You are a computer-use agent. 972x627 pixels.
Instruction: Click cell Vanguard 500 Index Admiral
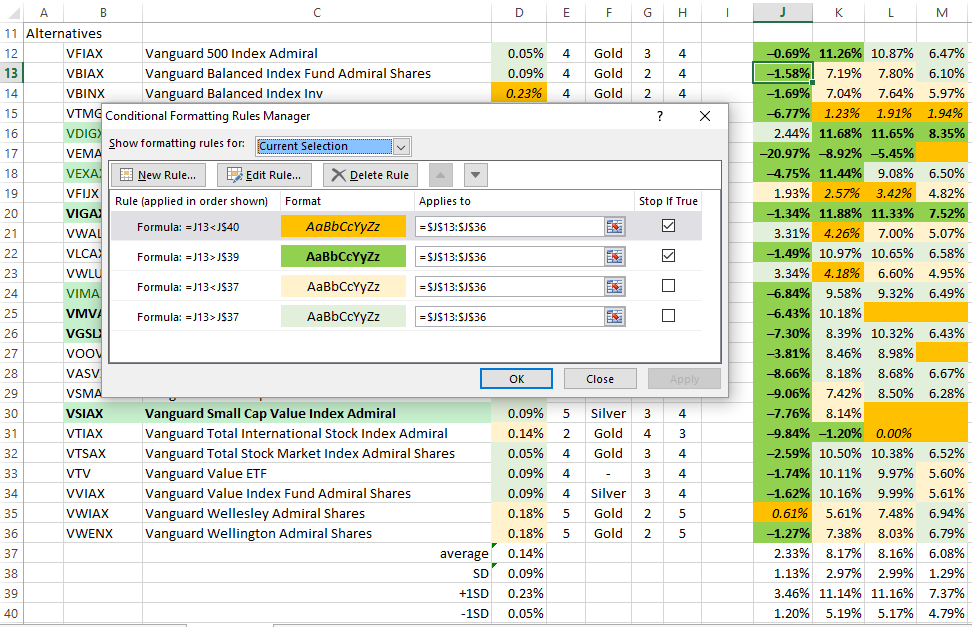[317, 53]
